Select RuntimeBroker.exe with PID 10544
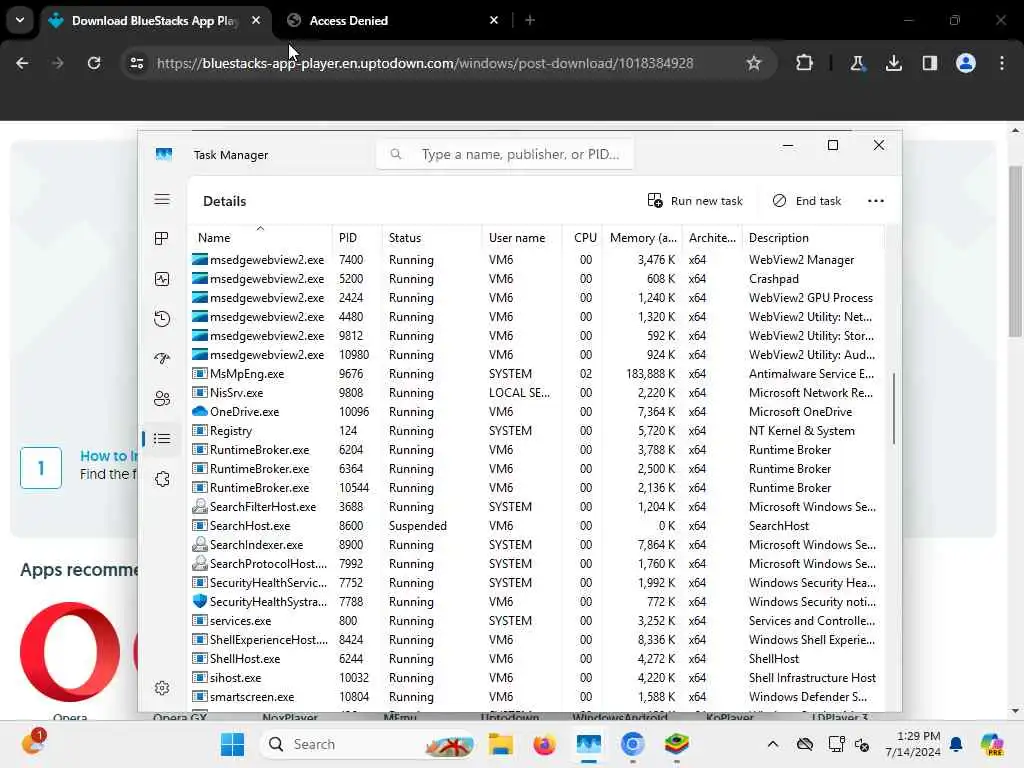 tap(537, 488)
